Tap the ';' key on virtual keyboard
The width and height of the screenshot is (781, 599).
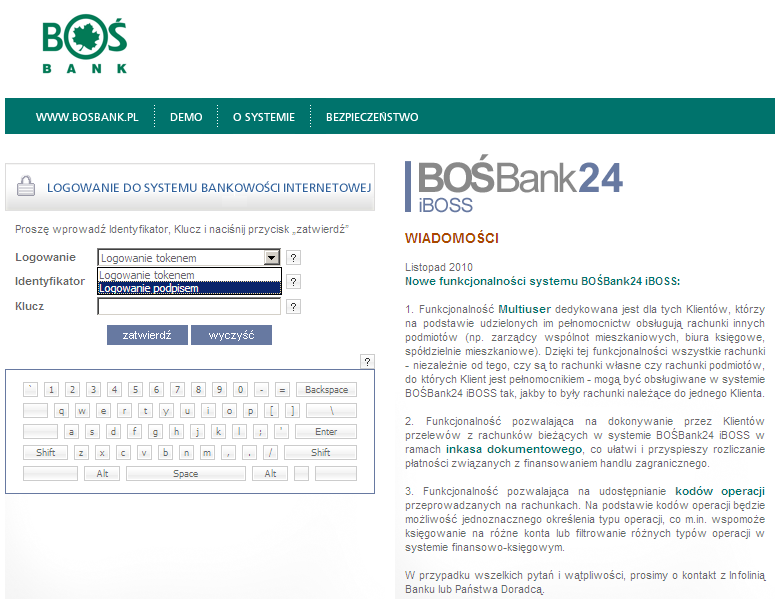[260, 431]
